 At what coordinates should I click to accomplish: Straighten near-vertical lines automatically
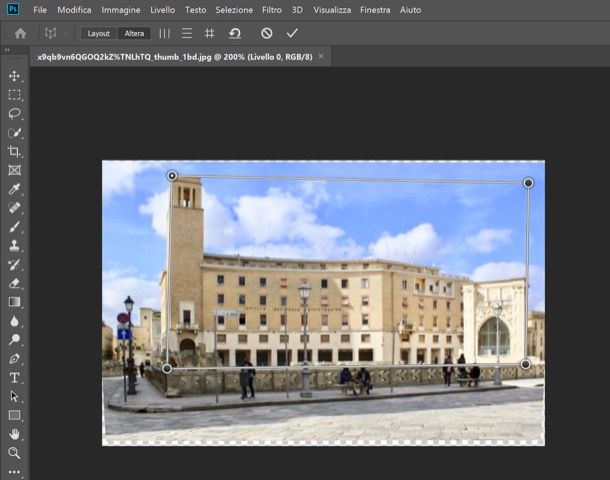[165, 33]
